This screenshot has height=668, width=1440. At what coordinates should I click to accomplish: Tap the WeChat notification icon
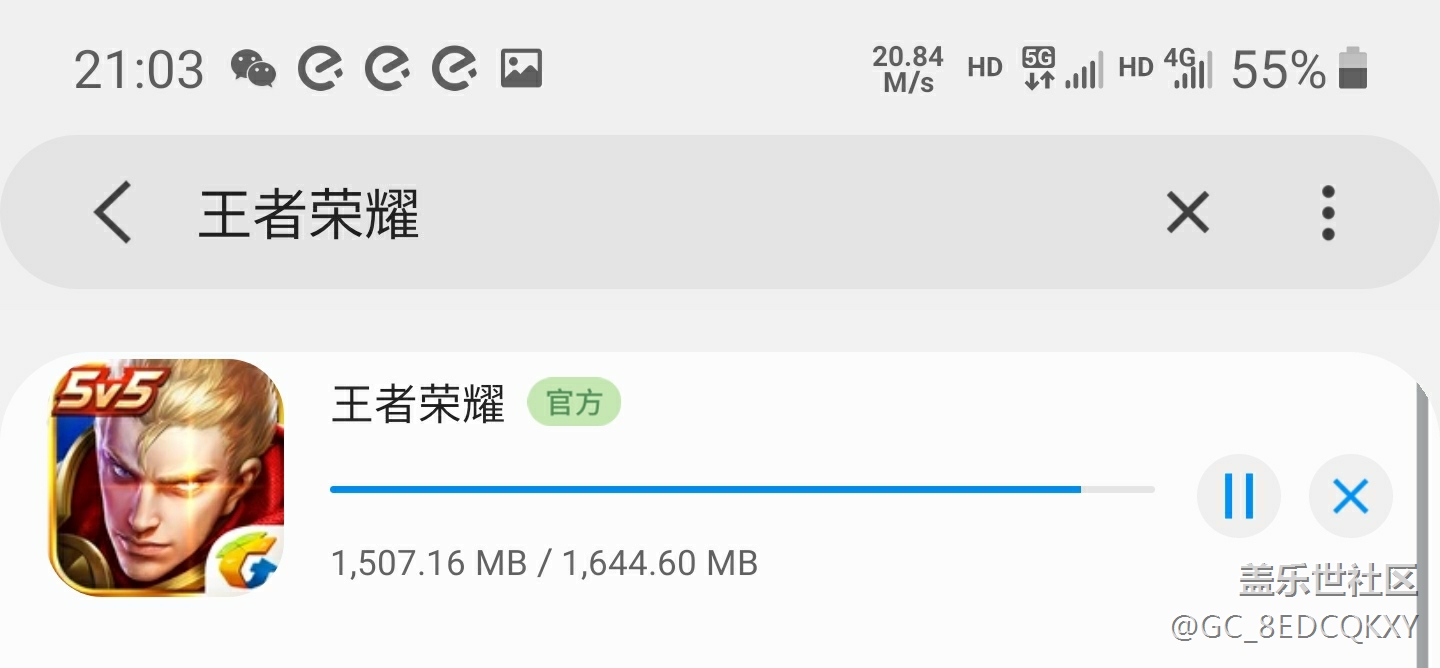click(x=253, y=69)
